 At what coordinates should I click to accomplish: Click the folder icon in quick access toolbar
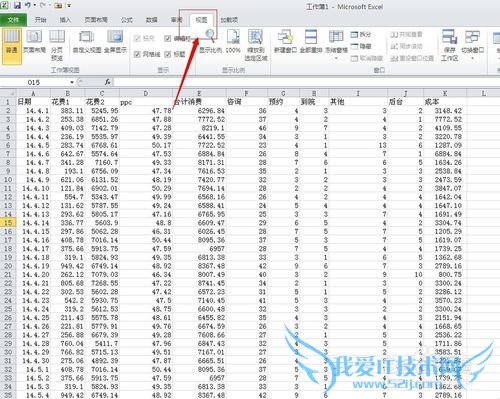[58, 5]
